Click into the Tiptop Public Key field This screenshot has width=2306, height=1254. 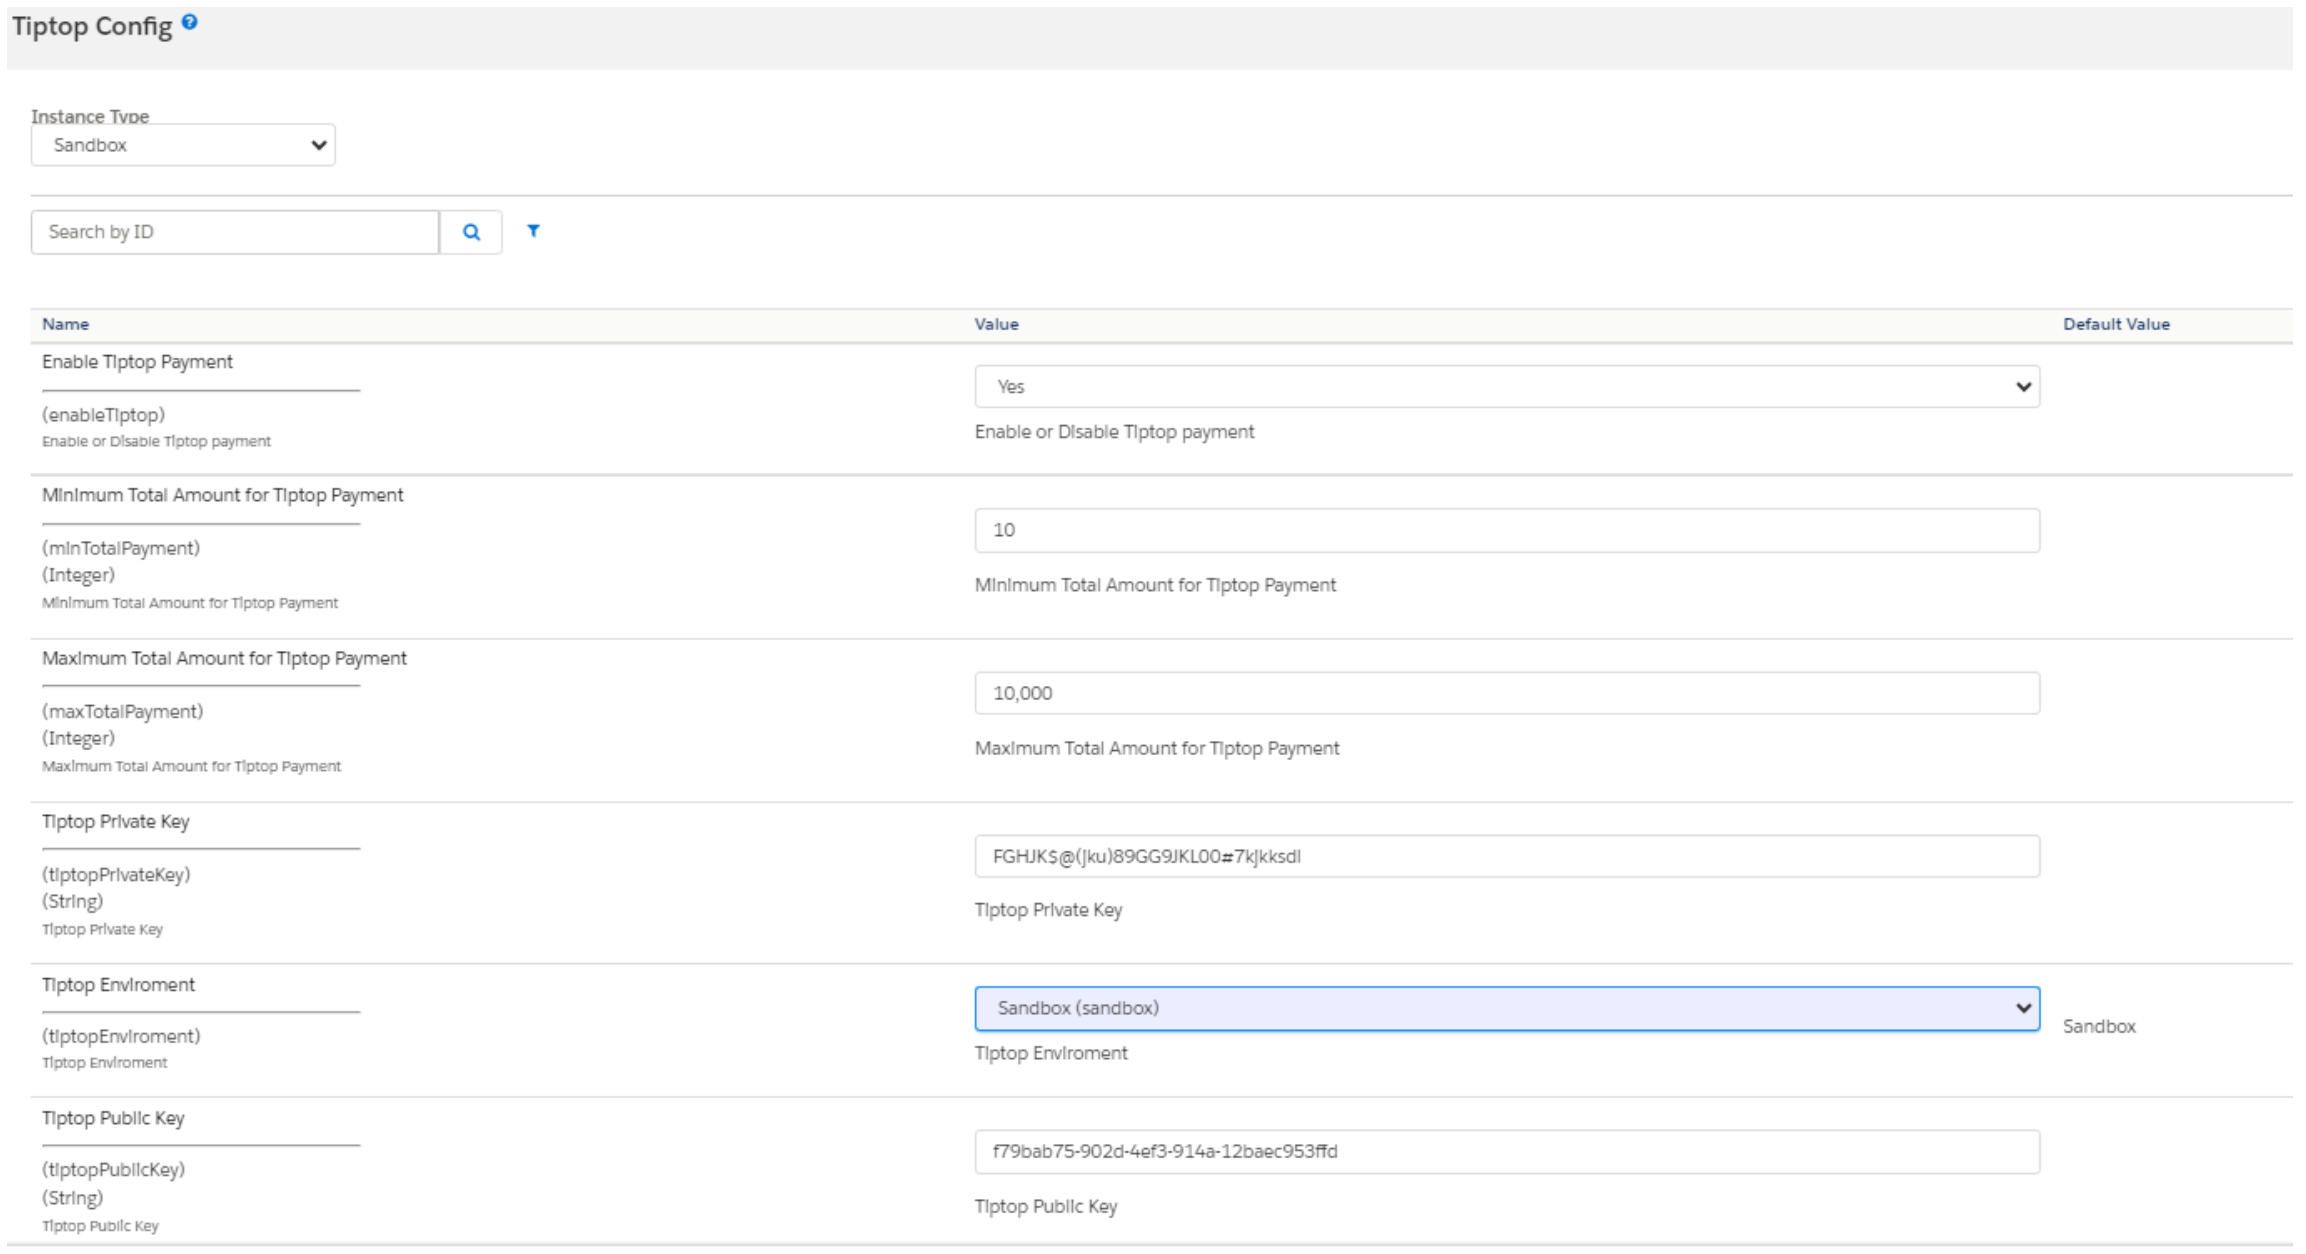1507,1151
